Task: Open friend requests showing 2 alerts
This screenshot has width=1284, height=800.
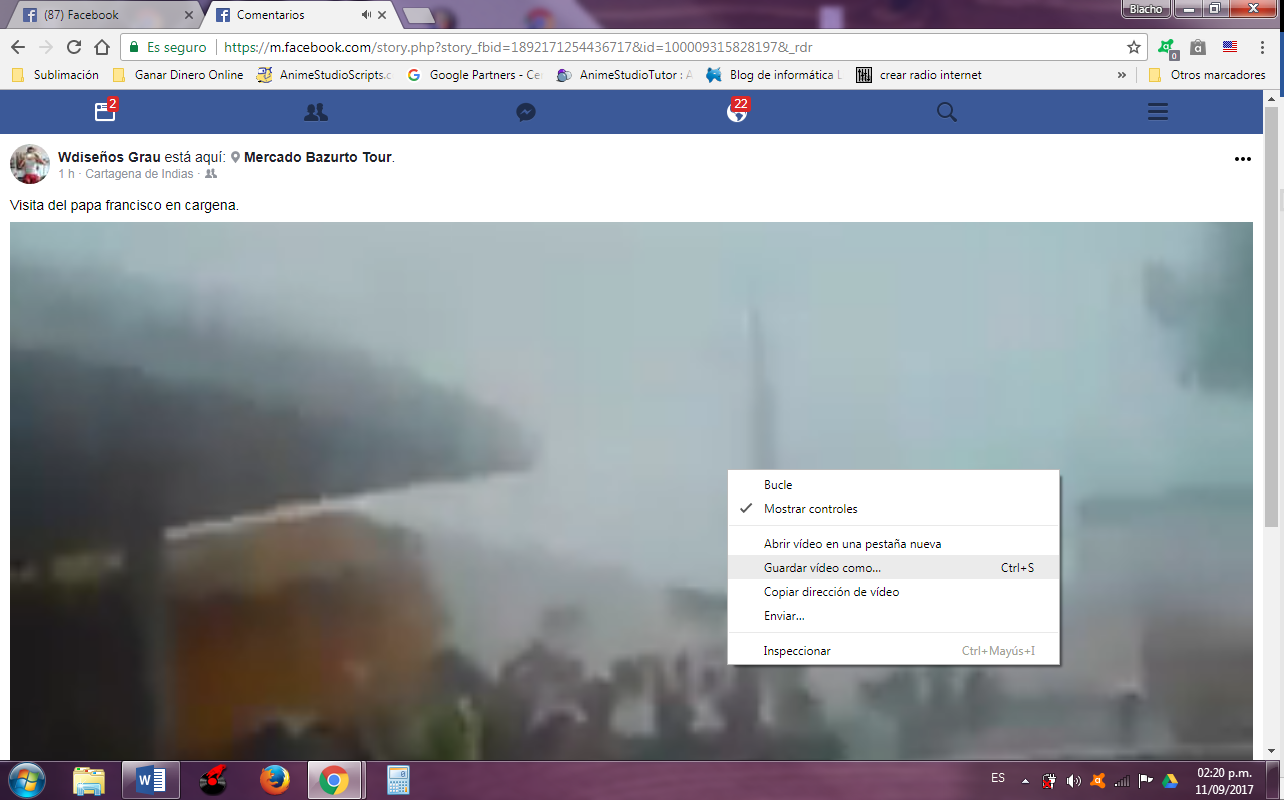Action: point(105,112)
